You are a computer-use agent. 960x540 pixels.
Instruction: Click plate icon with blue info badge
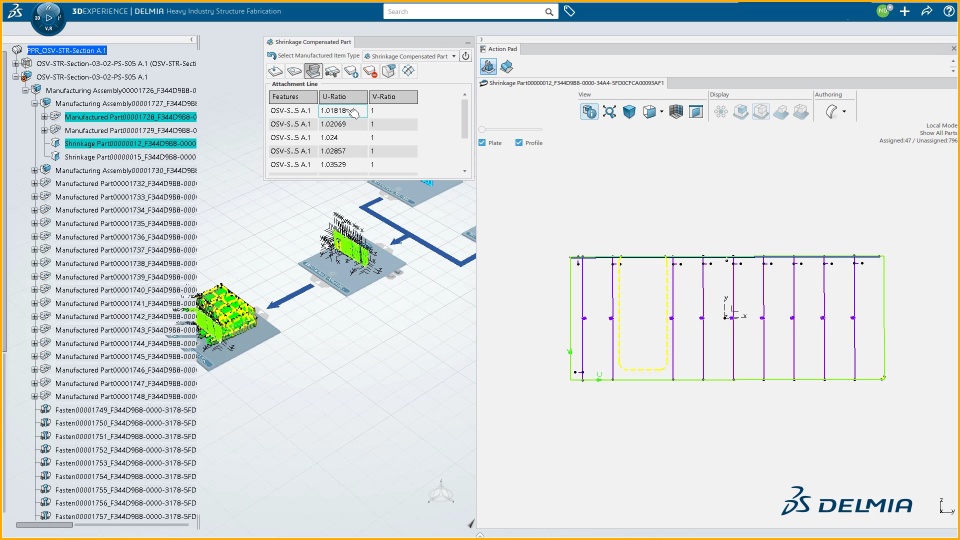351,72
